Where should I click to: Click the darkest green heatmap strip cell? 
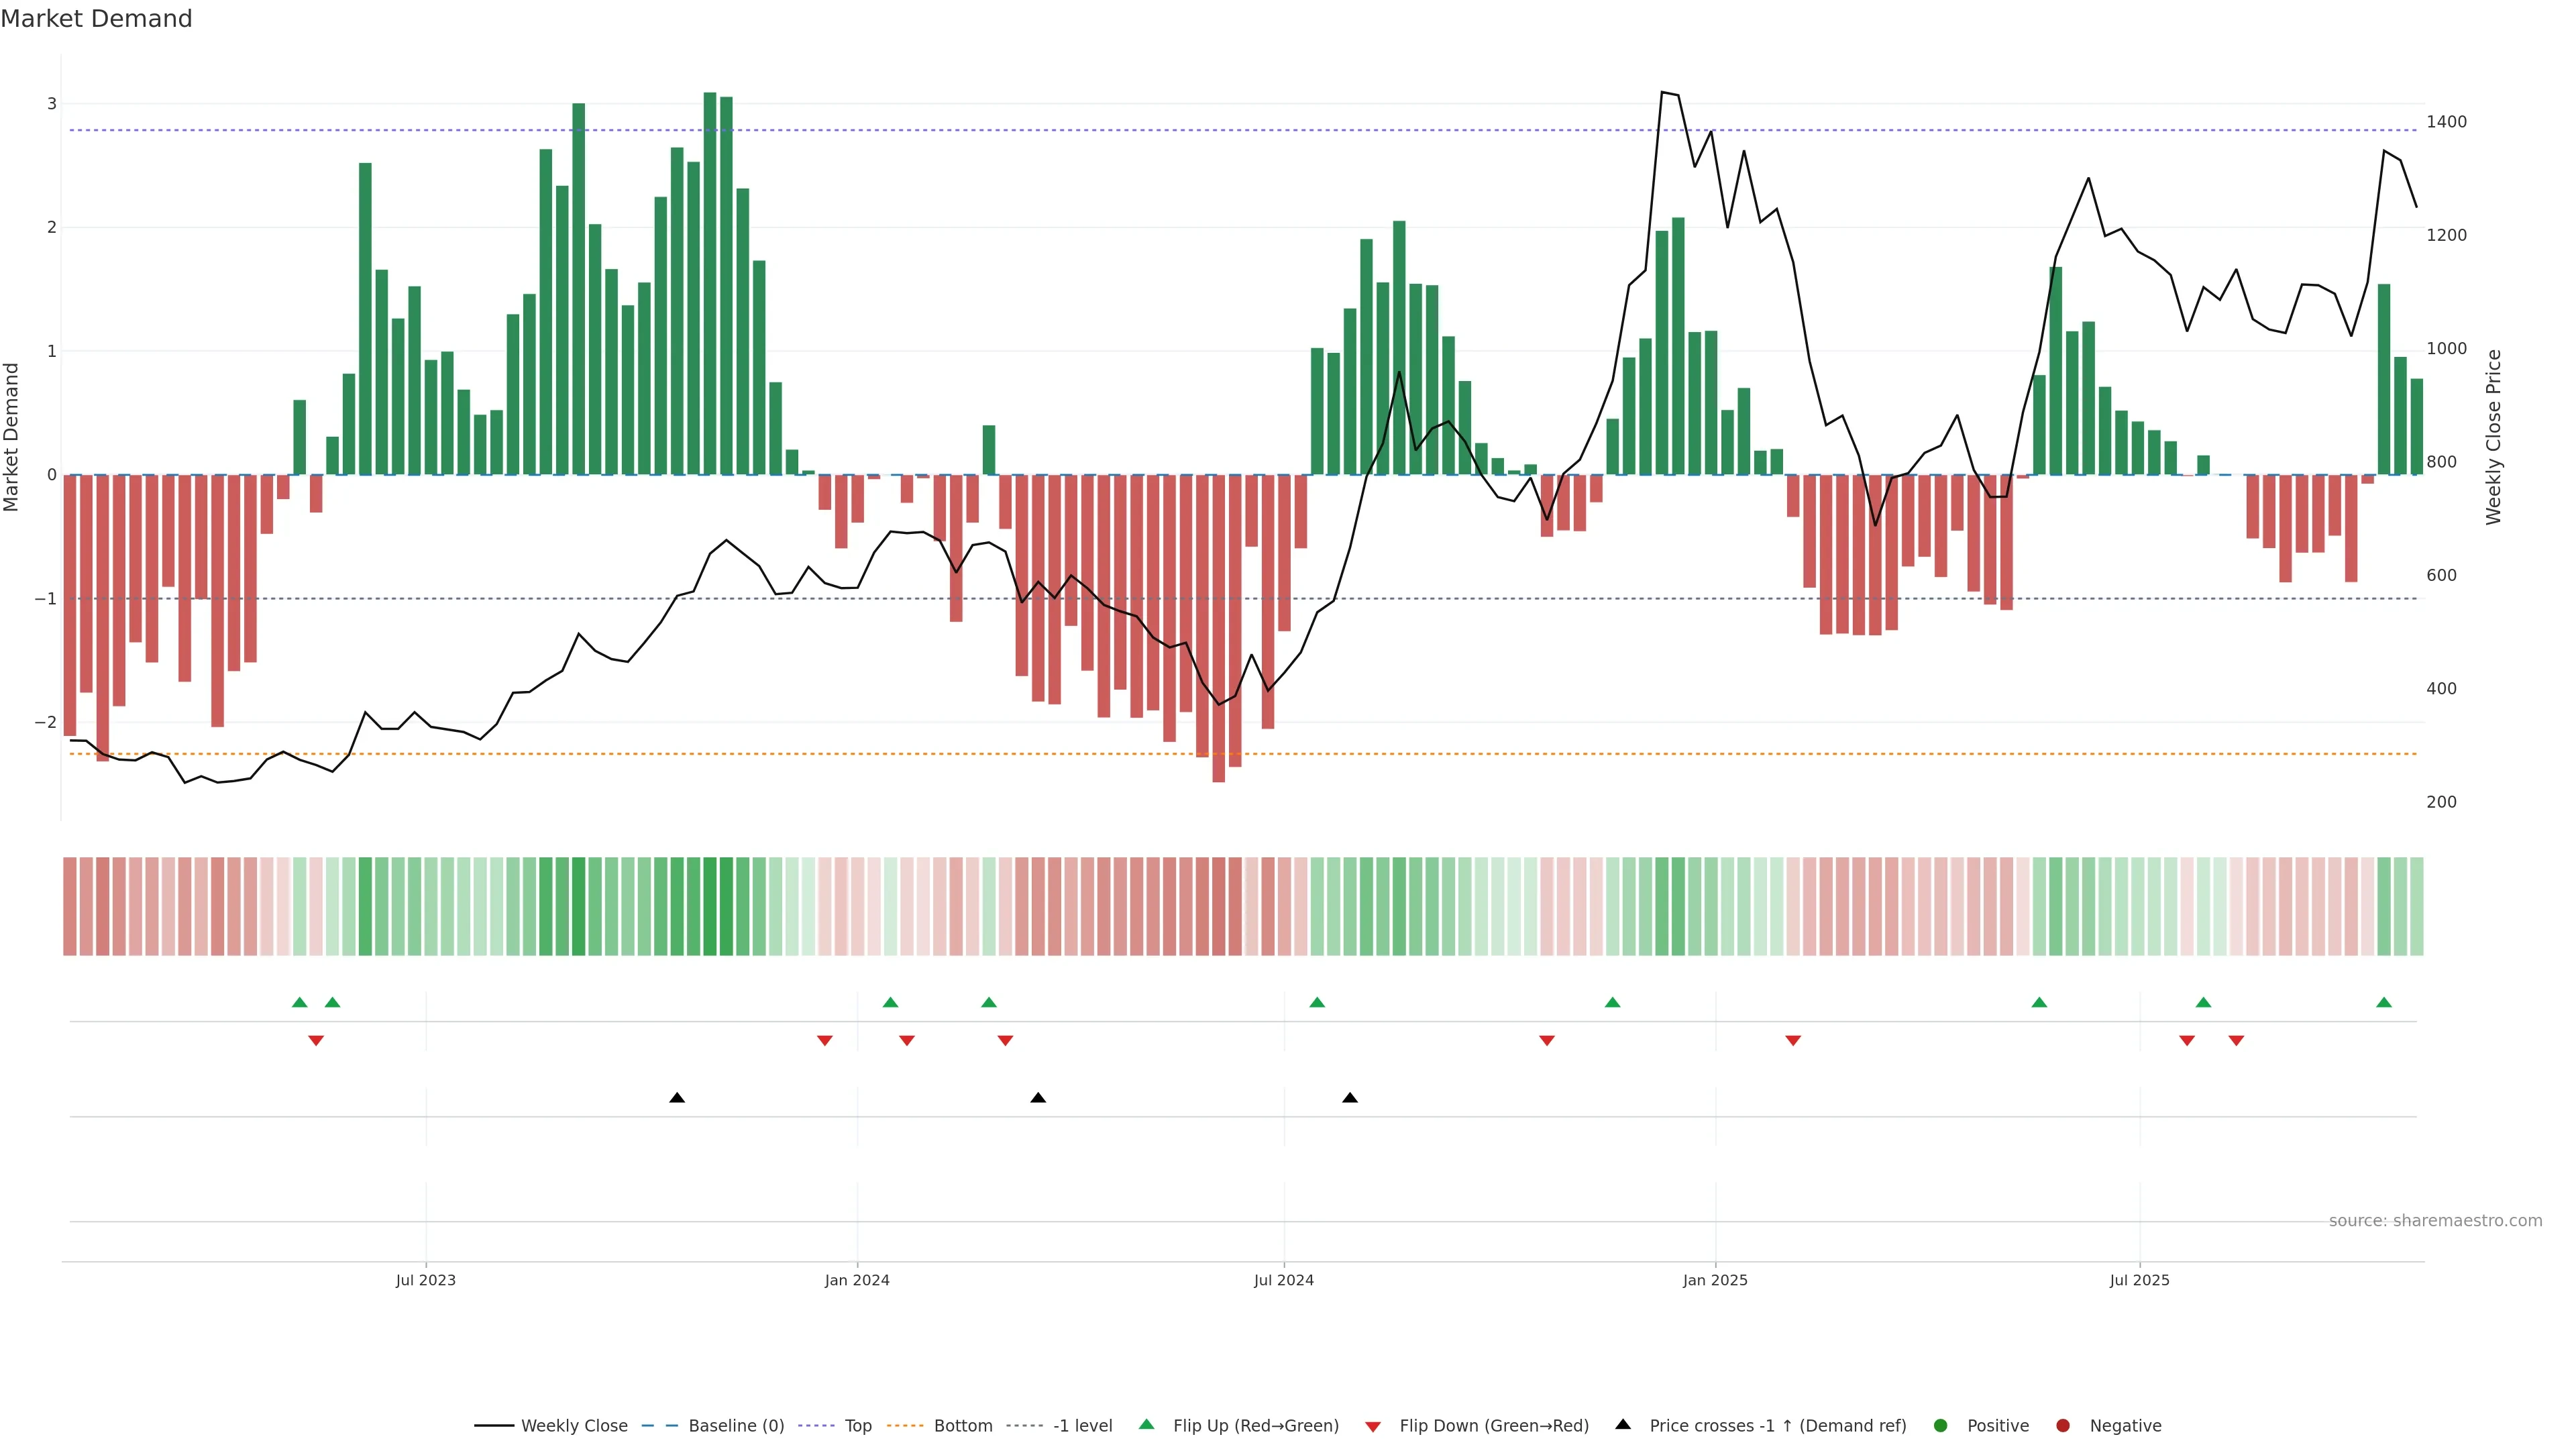710,906
